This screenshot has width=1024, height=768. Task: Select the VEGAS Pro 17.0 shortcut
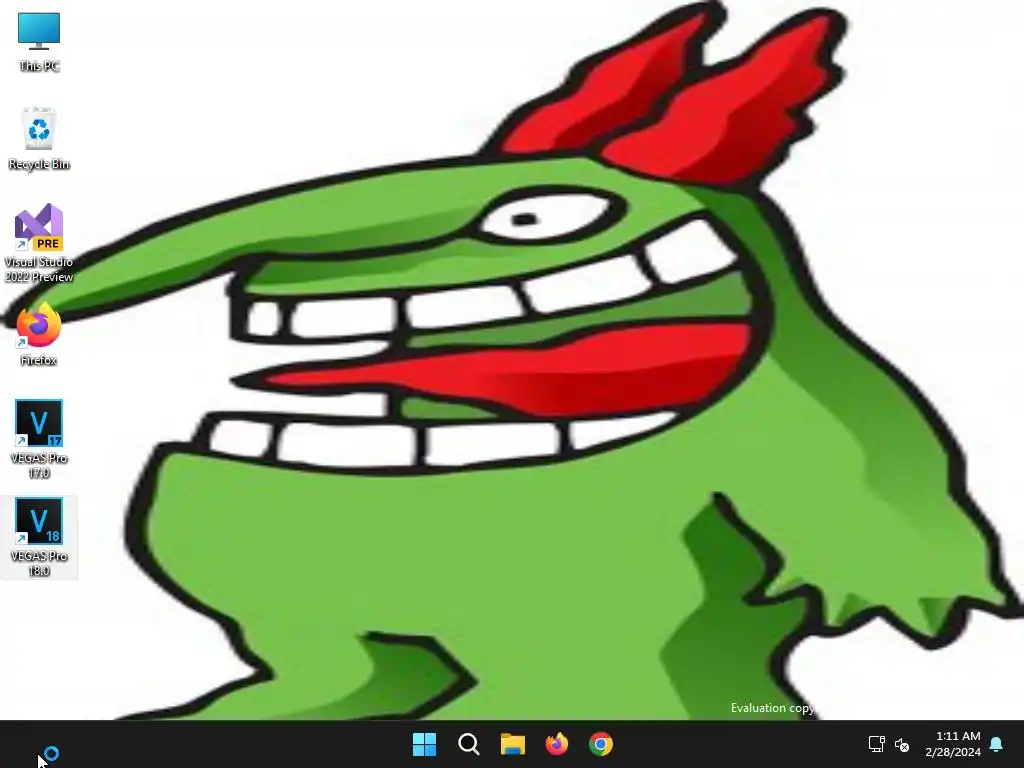point(39,439)
